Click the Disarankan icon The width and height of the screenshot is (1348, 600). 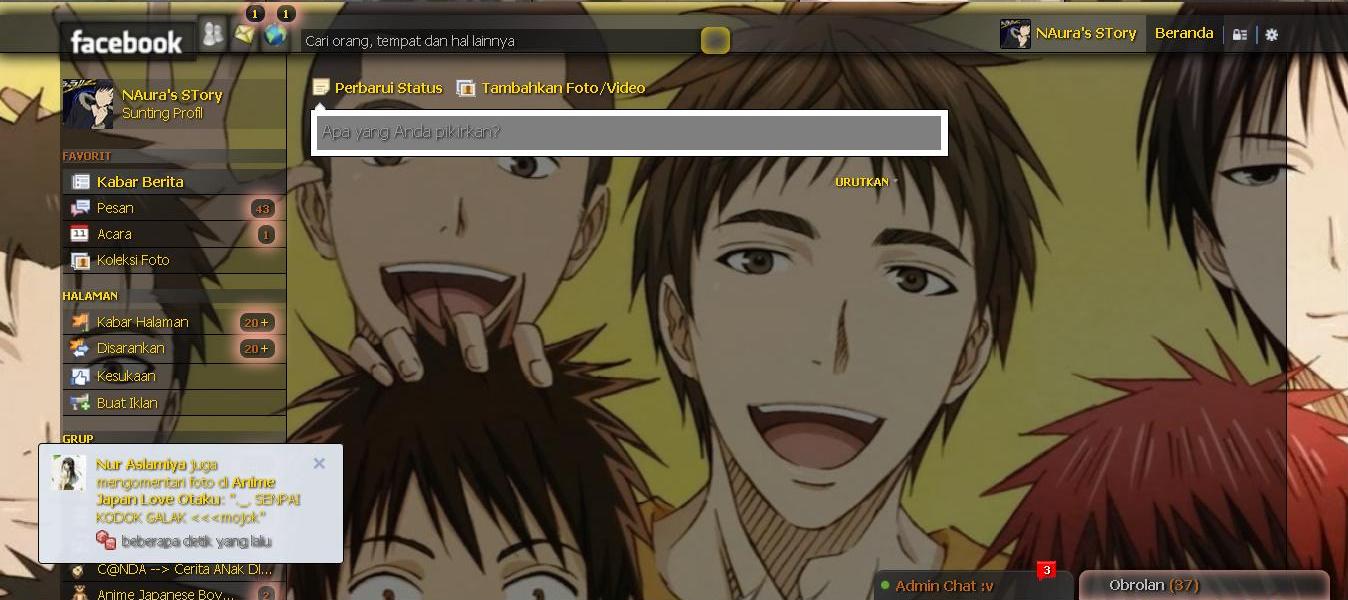(80, 348)
